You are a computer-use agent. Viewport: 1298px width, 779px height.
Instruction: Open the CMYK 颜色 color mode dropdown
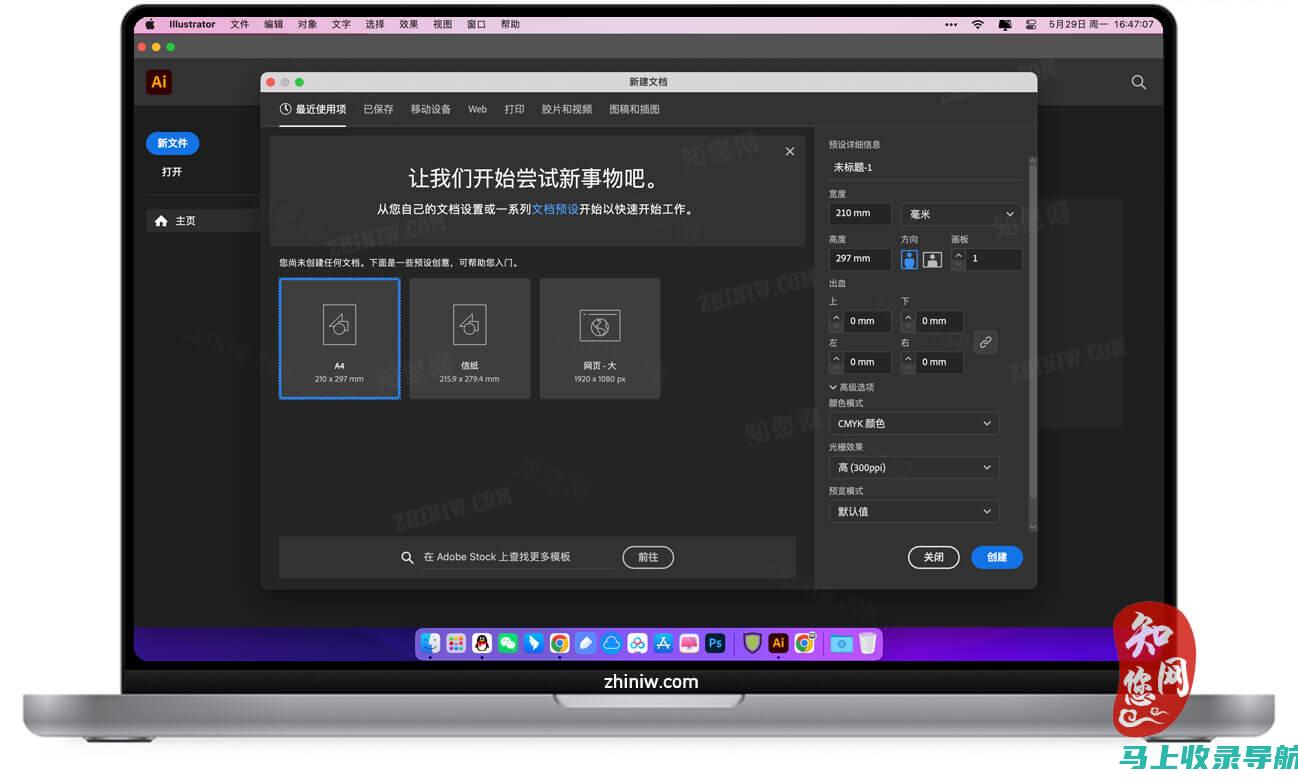pyautogui.click(x=913, y=423)
